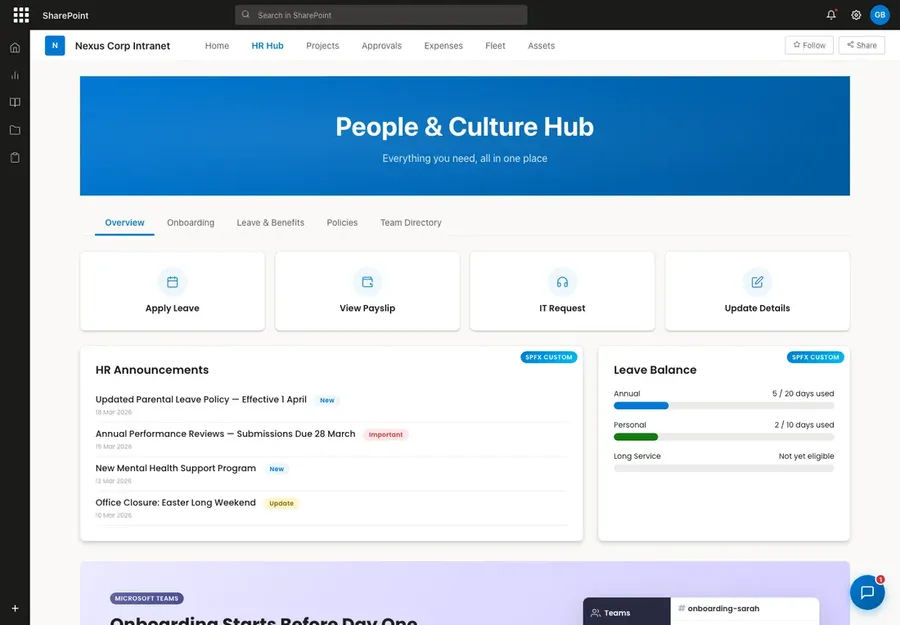Click the home icon in left sidebar
The image size is (900, 625).
[x=15, y=48]
